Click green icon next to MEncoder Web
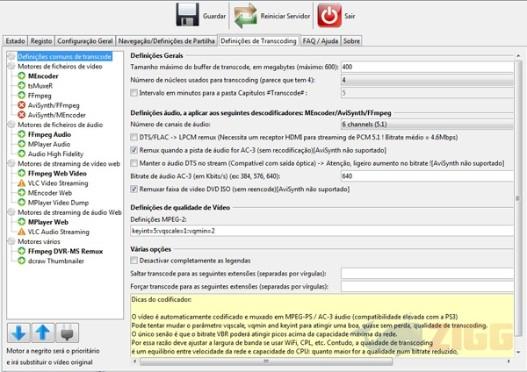 pos(22,193)
